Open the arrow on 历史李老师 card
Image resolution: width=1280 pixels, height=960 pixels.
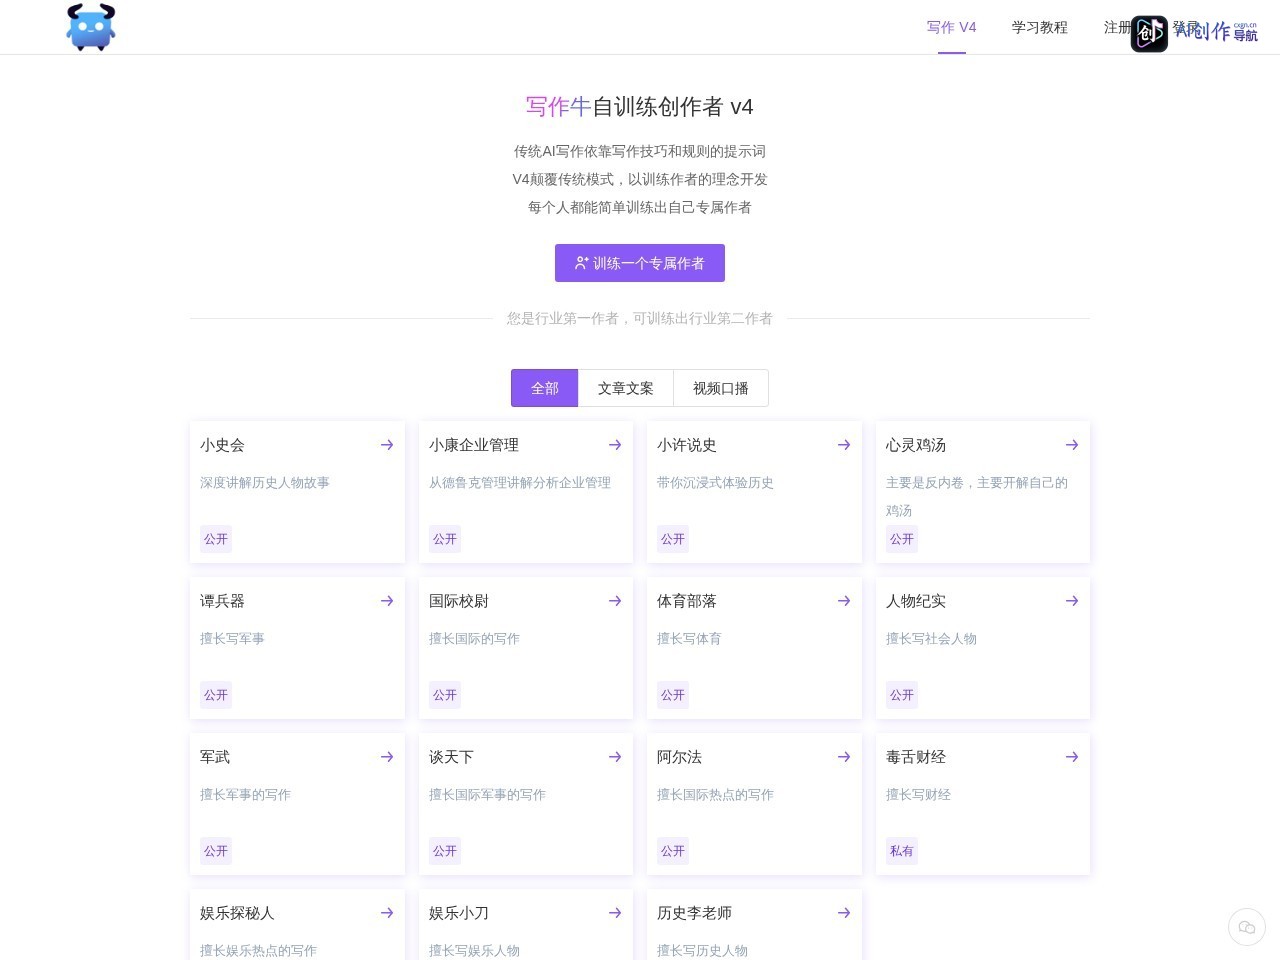[x=844, y=913]
